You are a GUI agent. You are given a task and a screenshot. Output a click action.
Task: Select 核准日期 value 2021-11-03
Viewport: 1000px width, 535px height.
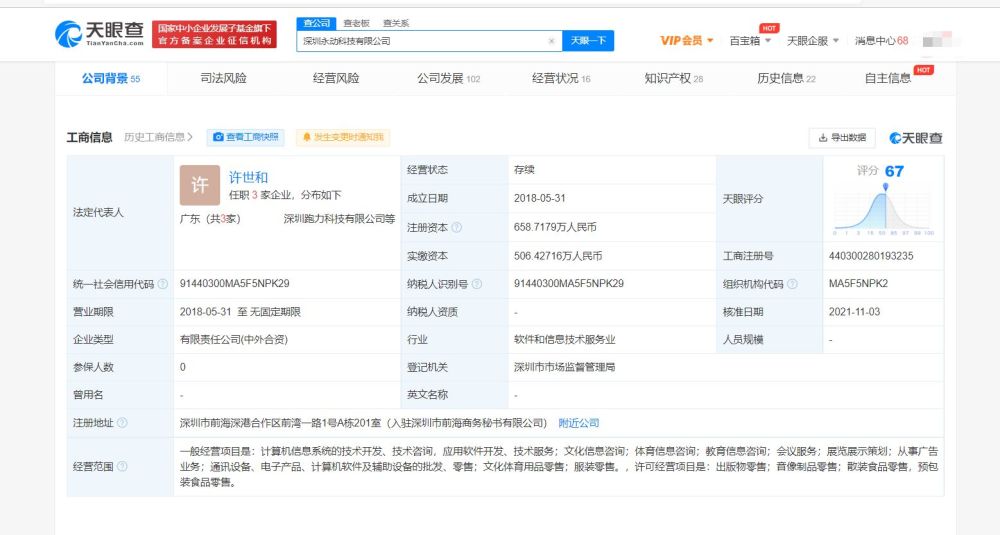point(855,312)
